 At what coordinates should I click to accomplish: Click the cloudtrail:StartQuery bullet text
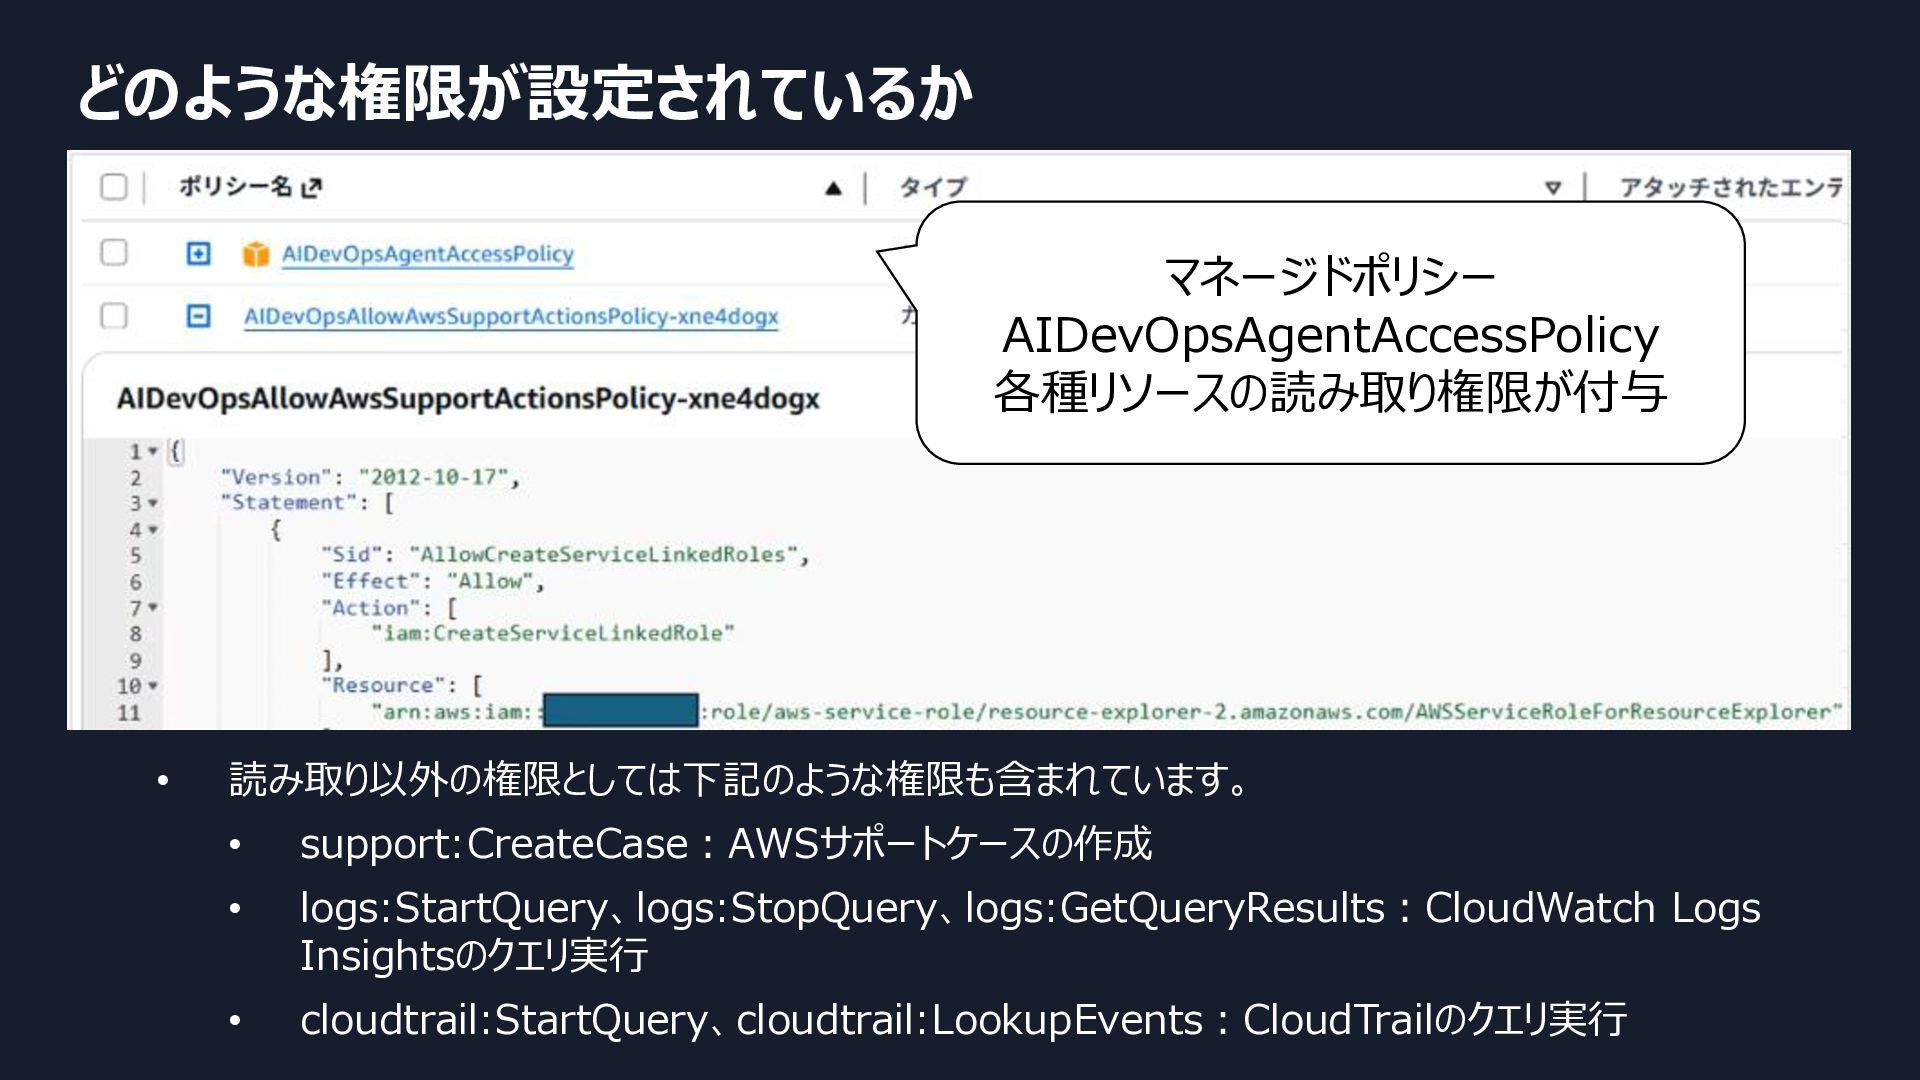[x=963, y=1020]
